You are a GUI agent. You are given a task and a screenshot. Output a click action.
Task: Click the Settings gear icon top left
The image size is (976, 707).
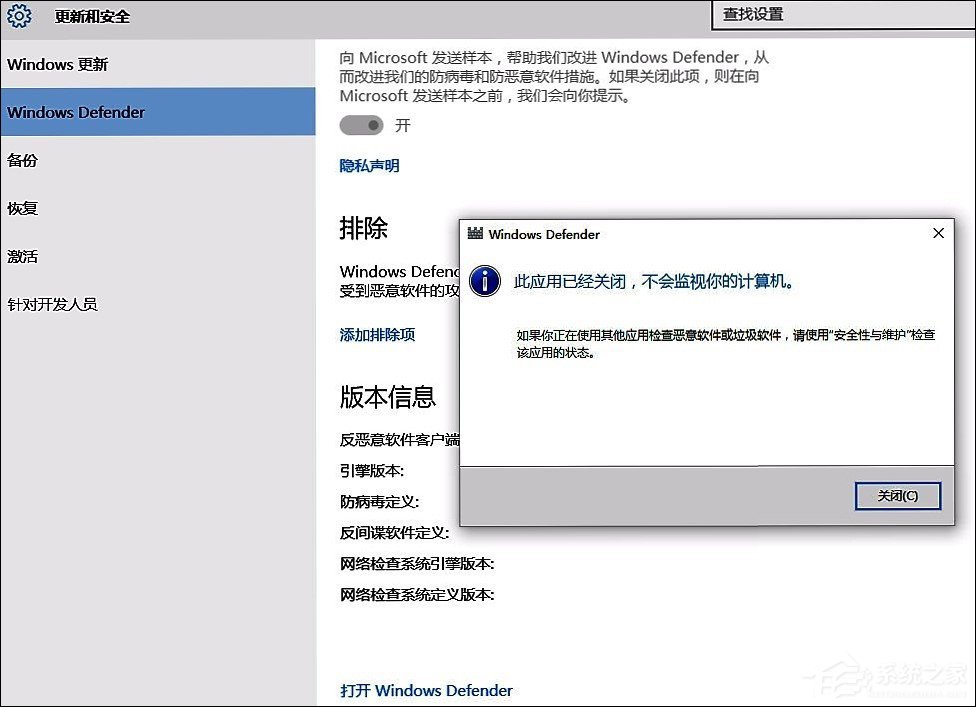pos(19,16)
